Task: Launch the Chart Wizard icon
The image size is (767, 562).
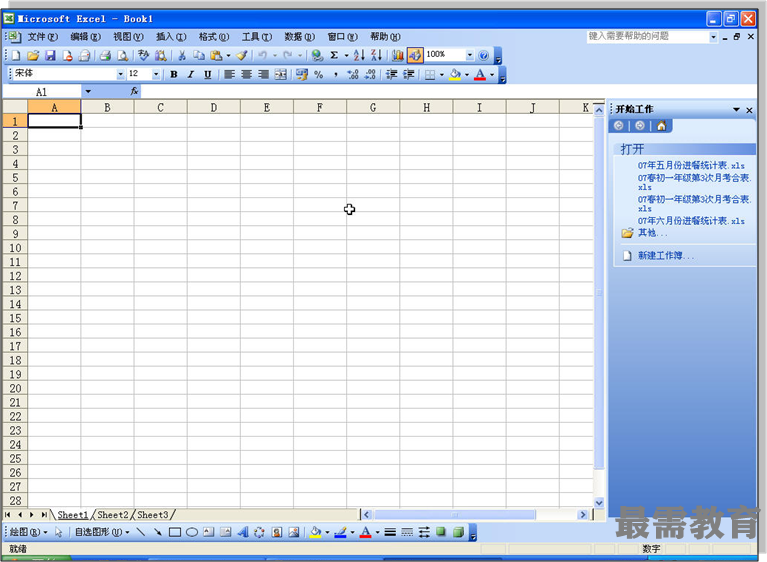Action: (x=398, y=55)
